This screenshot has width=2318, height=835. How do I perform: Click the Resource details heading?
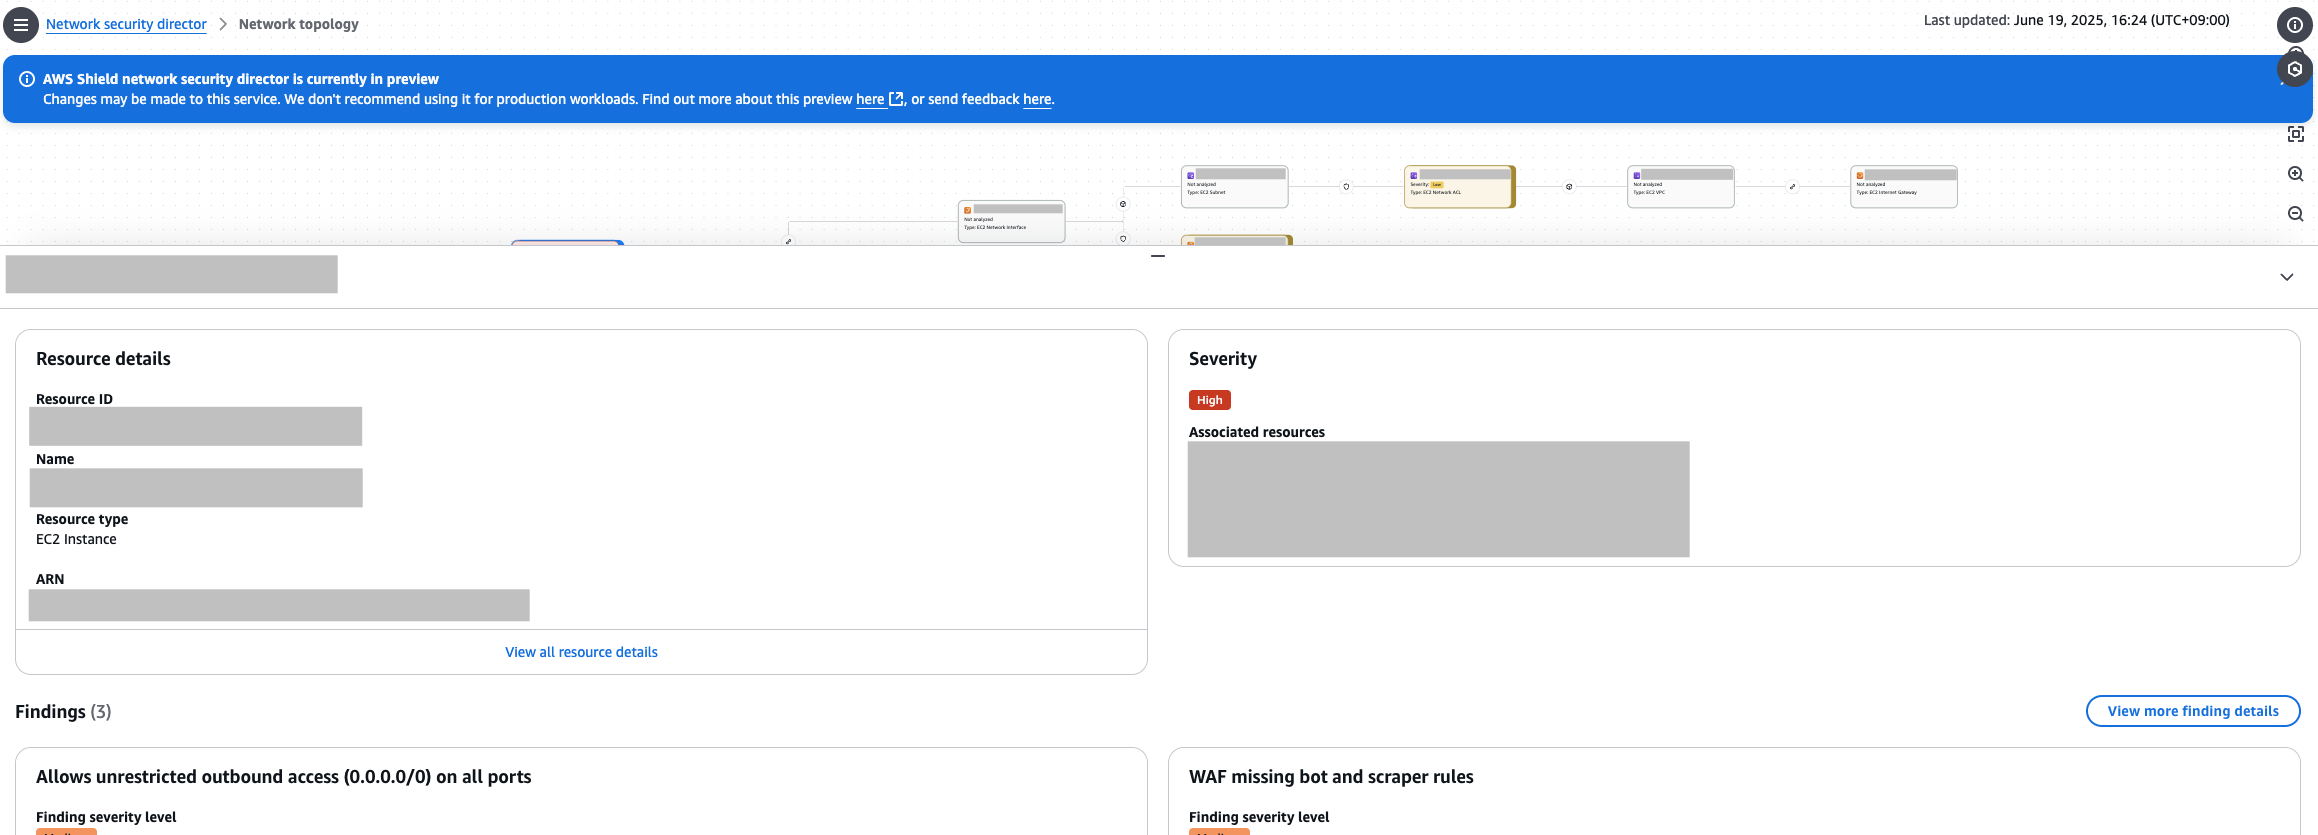pyautogui.click(x=103, y=359)
